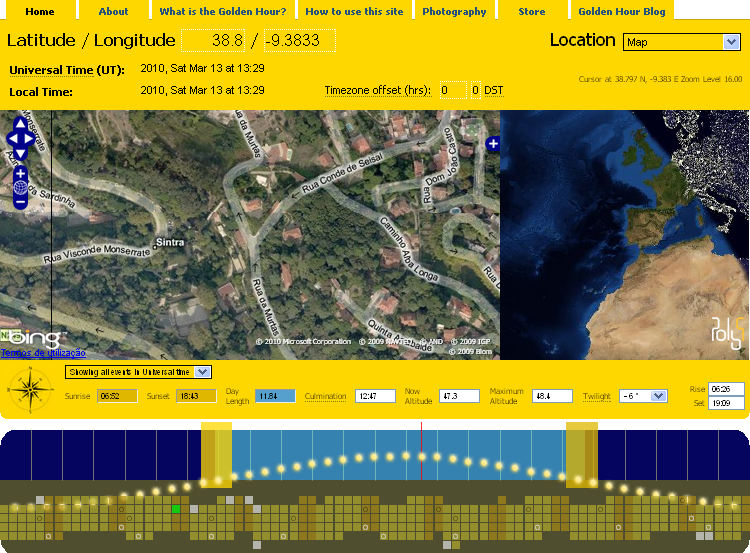The width and height of the screenshot is (750, 553).
Task: Click the Timezone offset (hrs) label
Action: point(378,90)
